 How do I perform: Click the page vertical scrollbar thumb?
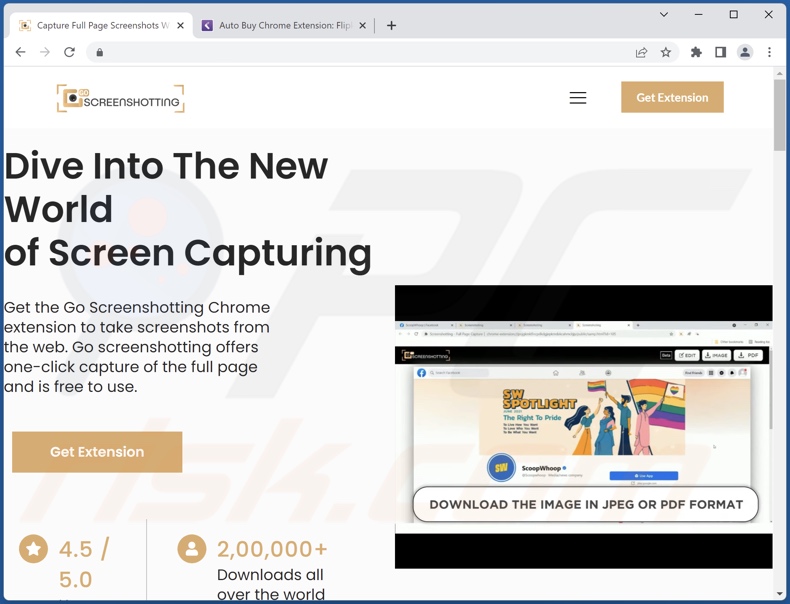(x=780, y=115)
